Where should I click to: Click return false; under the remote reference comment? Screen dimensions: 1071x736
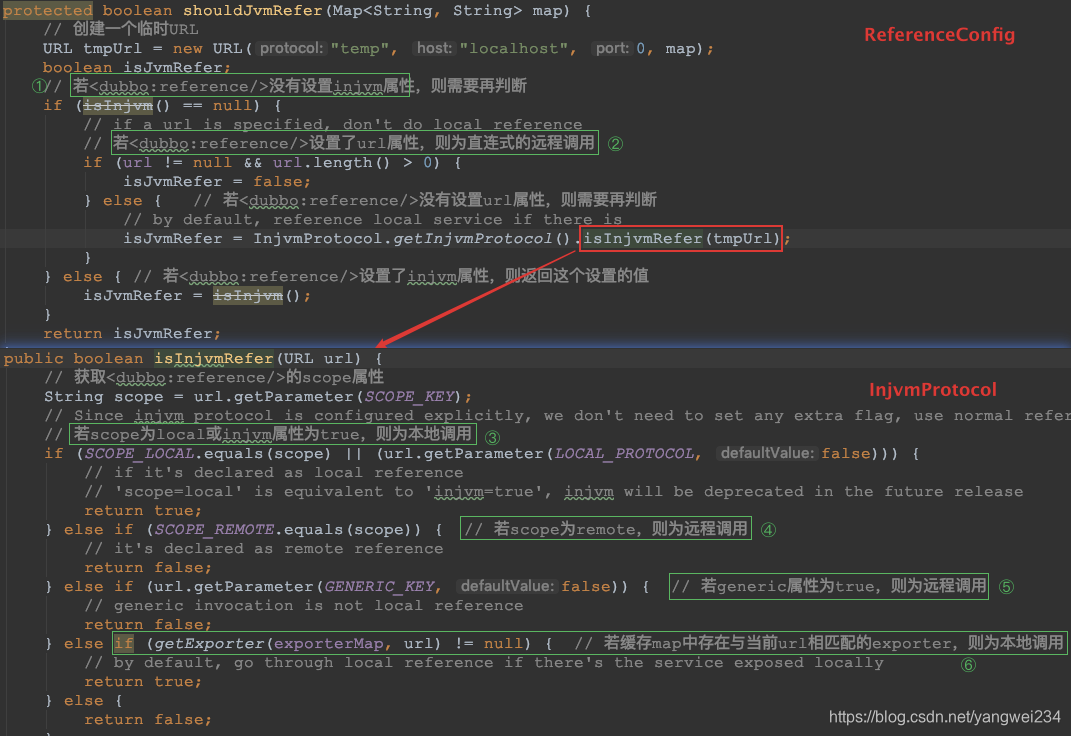tap(148, 568)
